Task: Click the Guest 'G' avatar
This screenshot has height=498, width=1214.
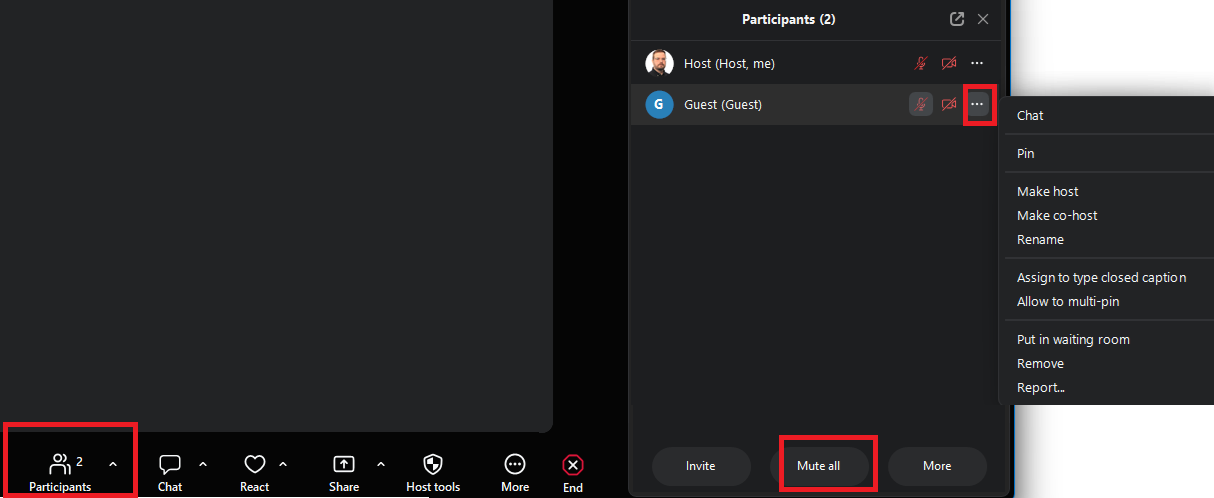Action: pyautogui.click(x=659, y=104)
